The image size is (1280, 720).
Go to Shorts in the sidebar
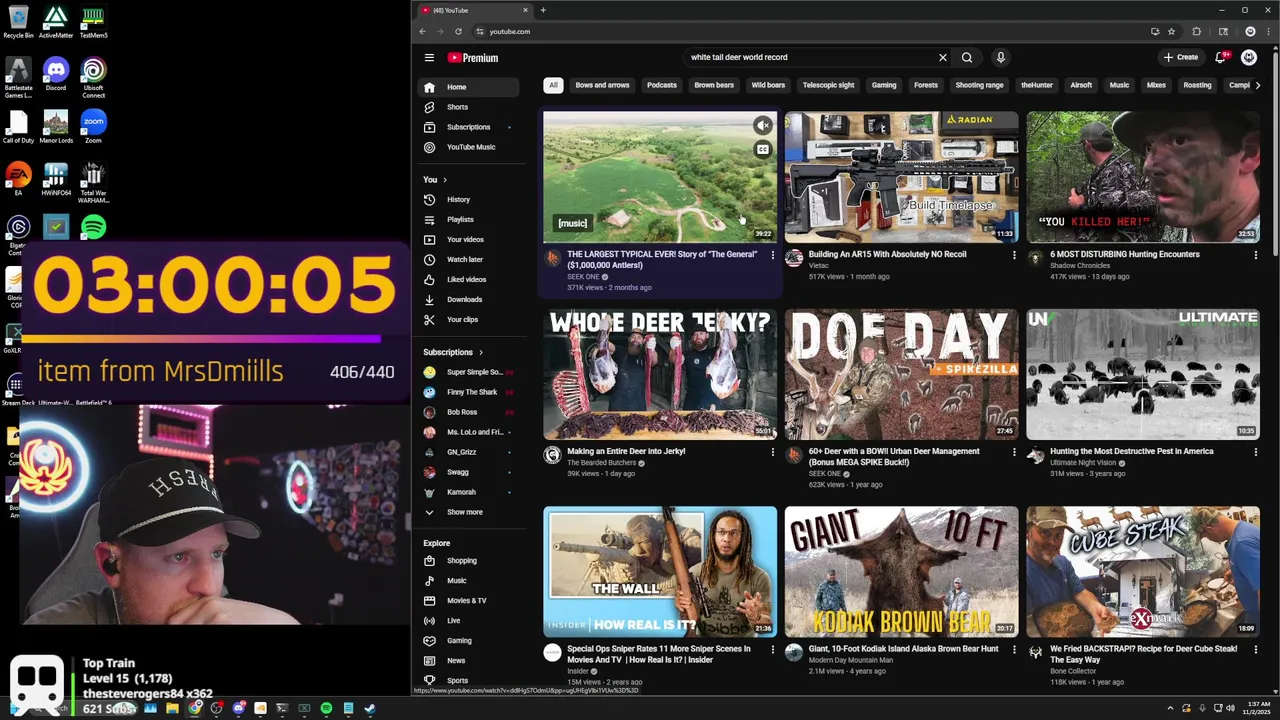coord(470,107)
